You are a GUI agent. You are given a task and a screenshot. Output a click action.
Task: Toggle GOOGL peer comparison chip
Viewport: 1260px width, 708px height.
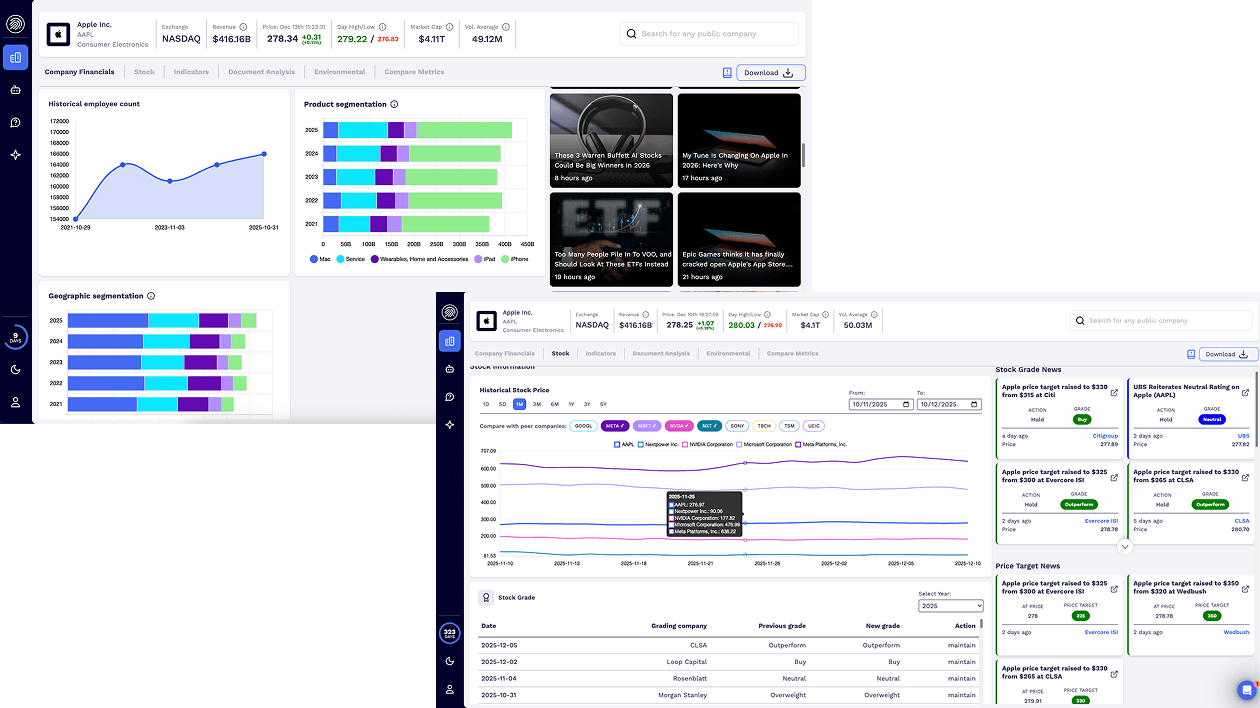point(583,426)
